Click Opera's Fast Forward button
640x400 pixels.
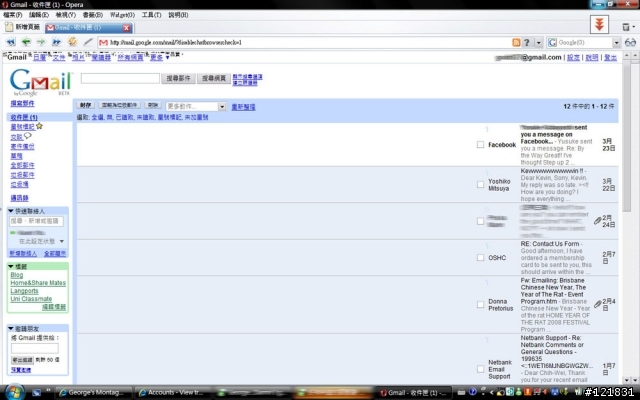coord(56,42)
